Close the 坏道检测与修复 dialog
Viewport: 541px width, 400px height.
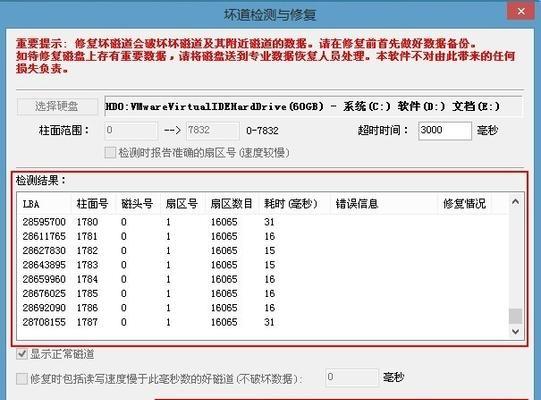[x=521, y=11]
